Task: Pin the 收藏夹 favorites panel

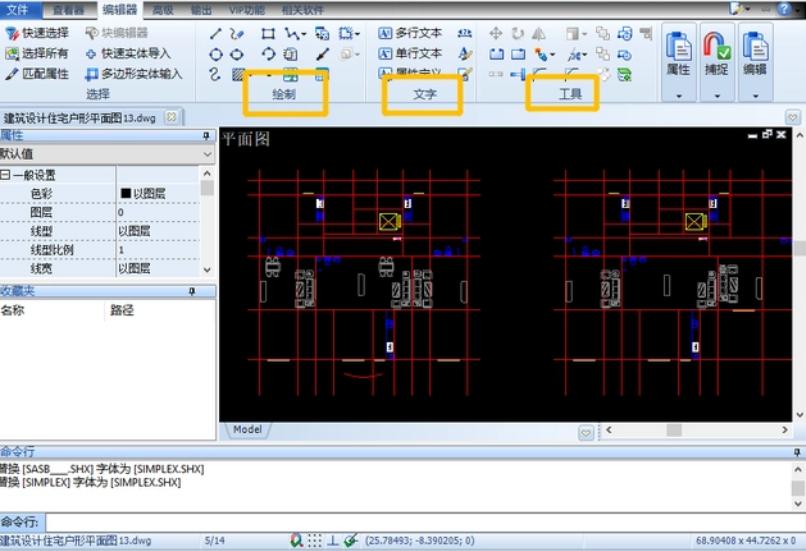Action: pyautogui.click(x=192, y=291)
